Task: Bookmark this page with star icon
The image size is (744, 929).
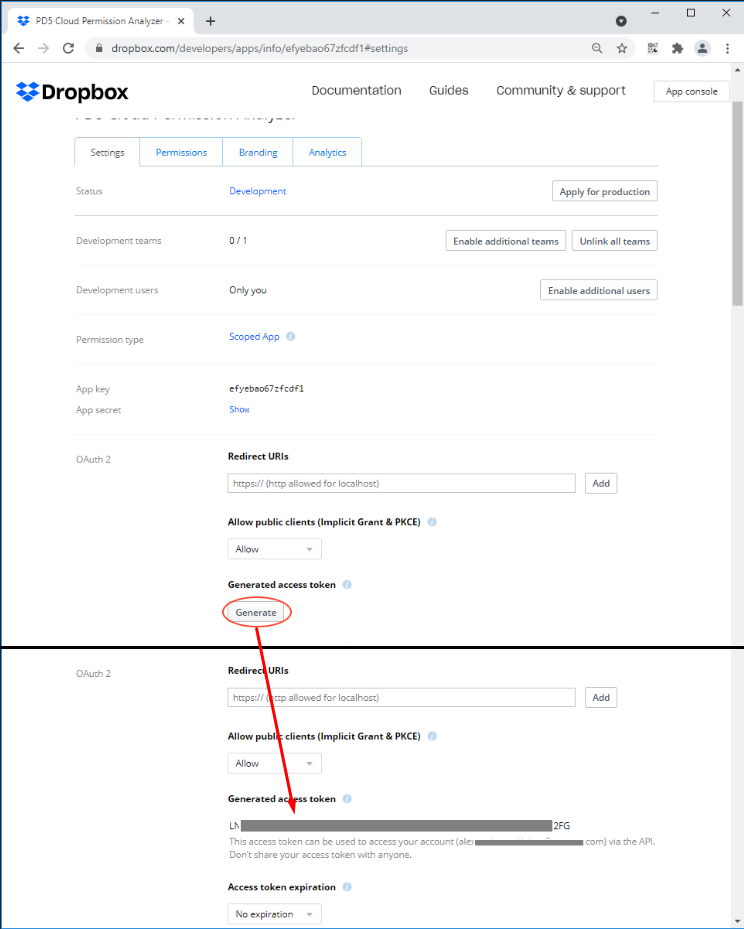Action: coord(622,48)
